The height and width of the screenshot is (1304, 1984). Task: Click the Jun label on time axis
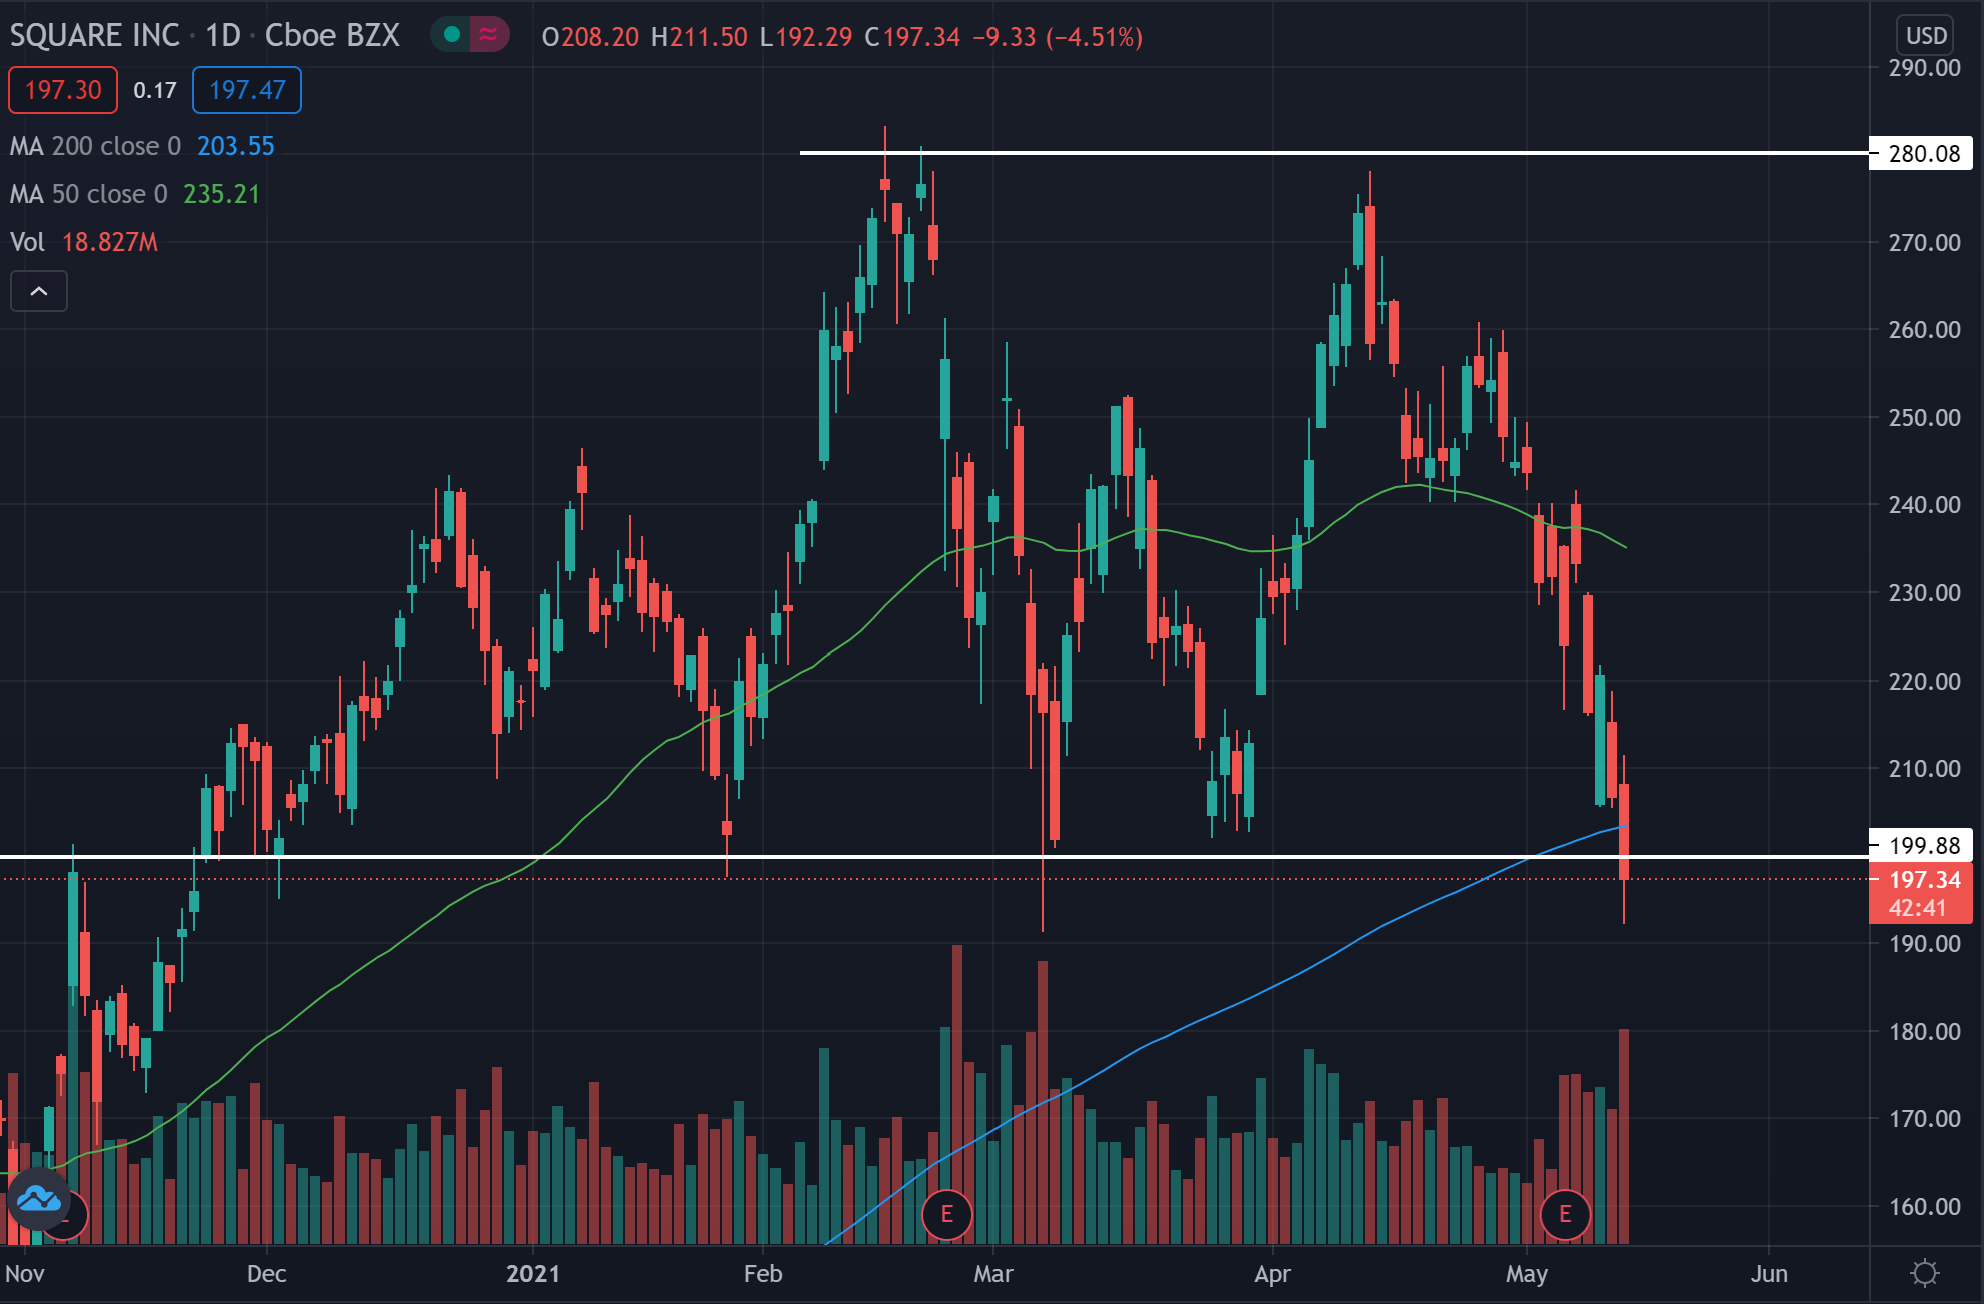1769,1274
